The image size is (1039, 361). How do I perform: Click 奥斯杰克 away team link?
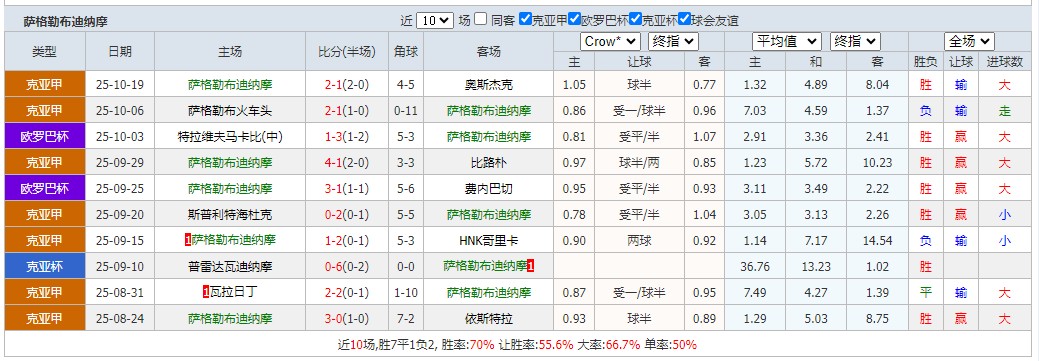tap(488, 85)
